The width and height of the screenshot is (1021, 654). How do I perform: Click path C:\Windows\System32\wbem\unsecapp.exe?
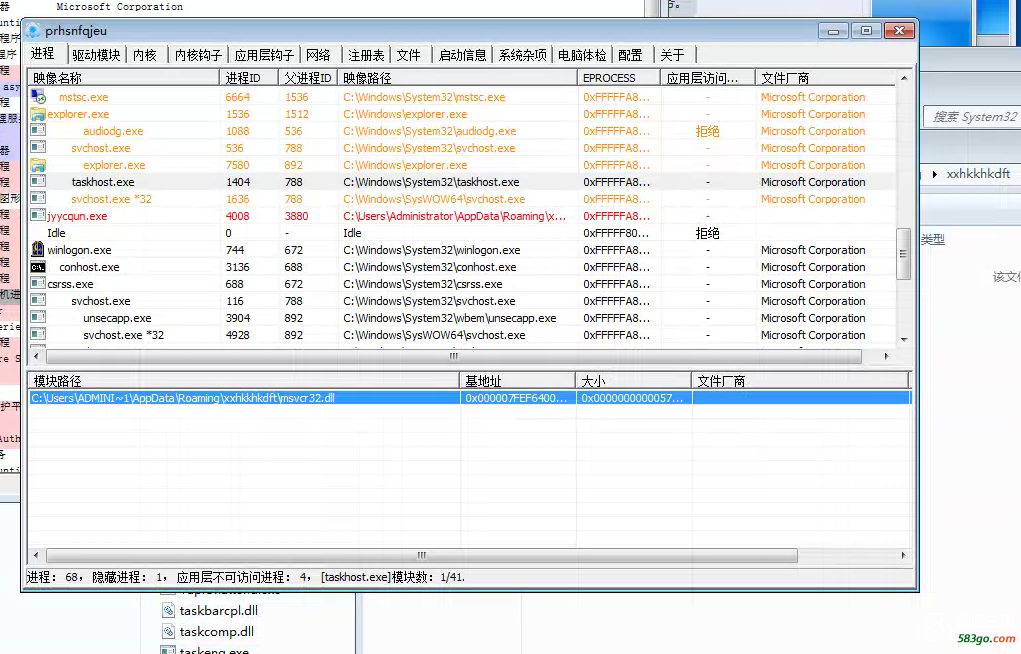[449, 318]
